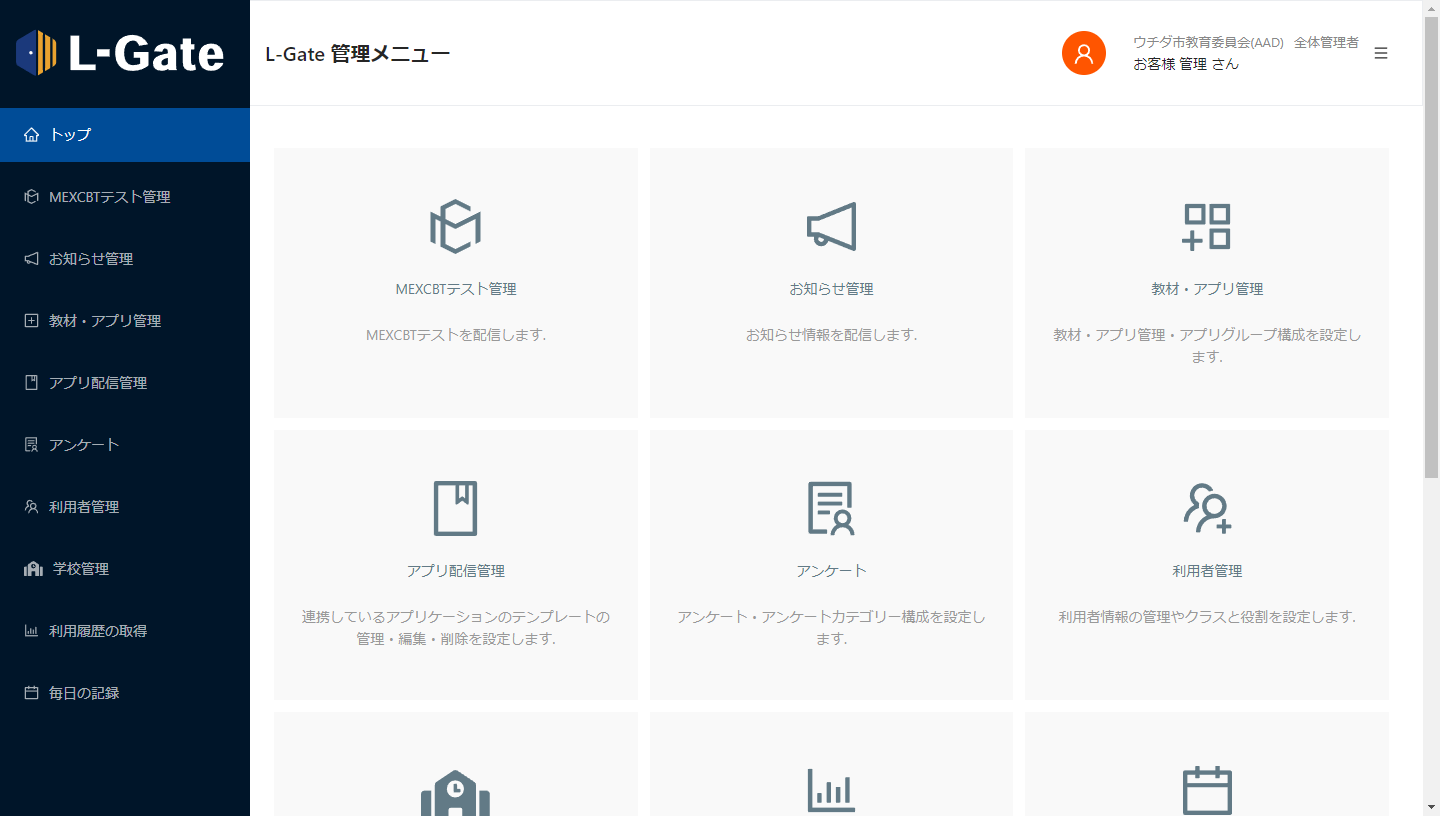Click the "L-Gate 管理メニュー" page title
Screen dimensions: 1440x816
[358, 54]
